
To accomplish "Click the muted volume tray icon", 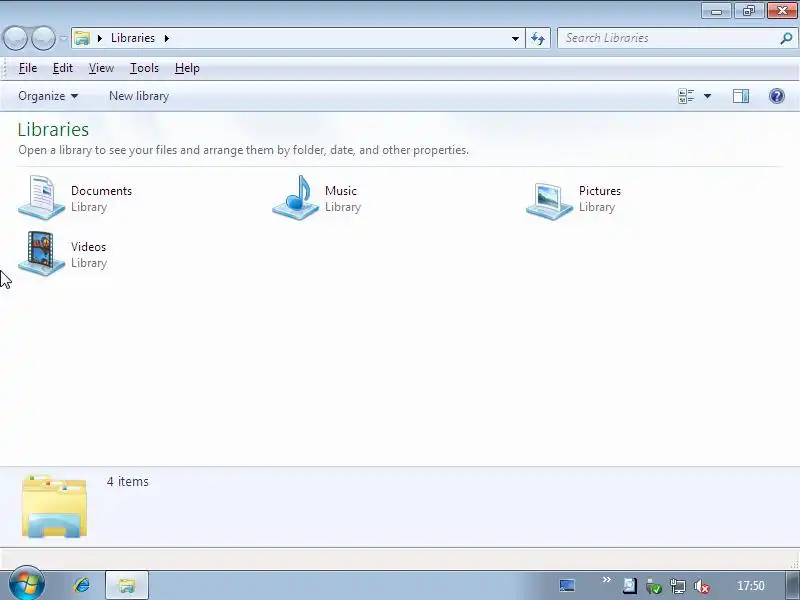I will (702, 587).
